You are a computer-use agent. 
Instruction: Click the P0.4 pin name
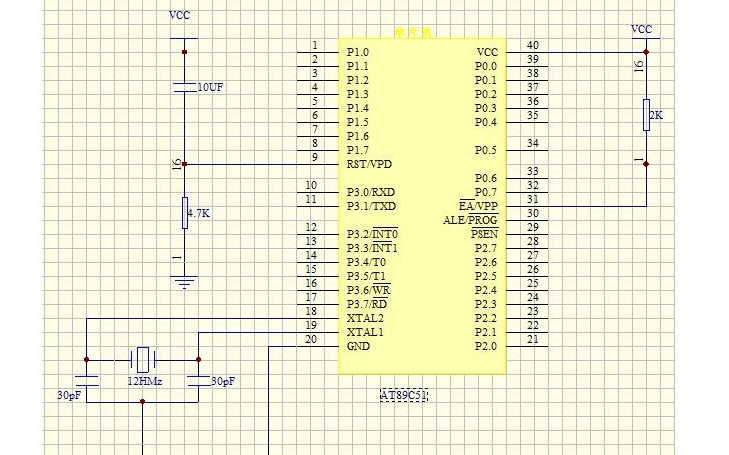486,122
